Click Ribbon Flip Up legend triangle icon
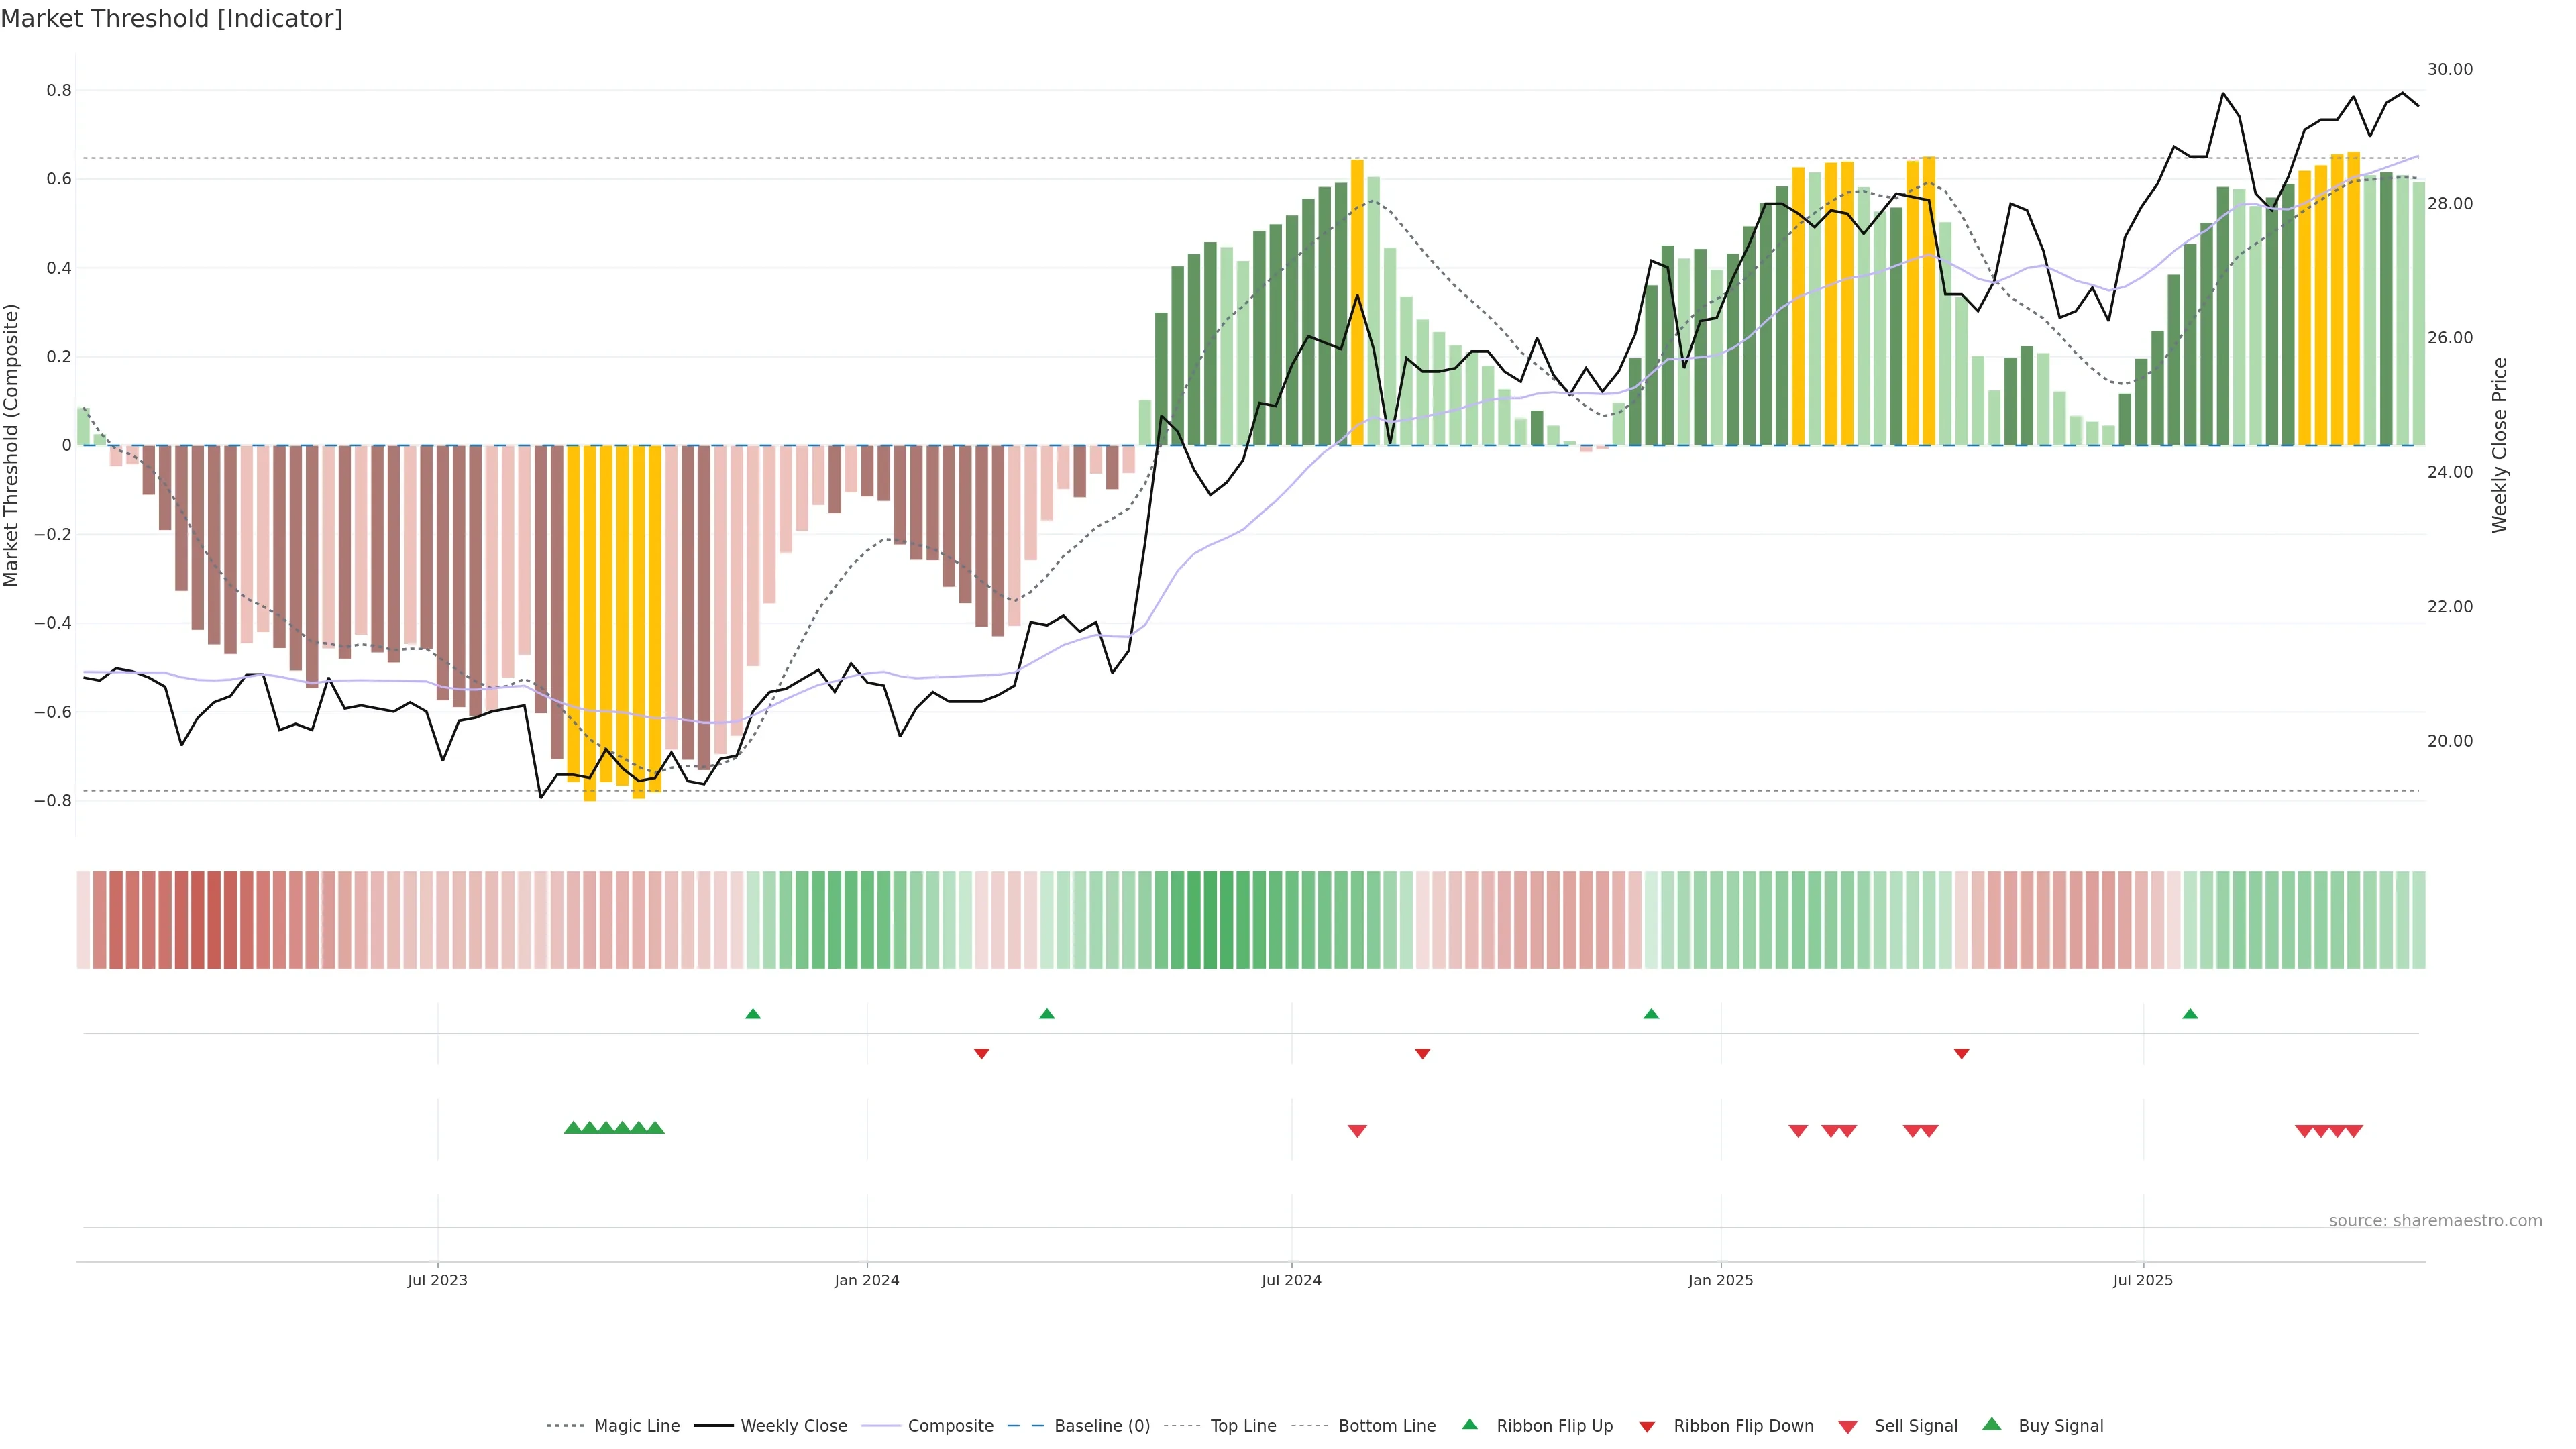The height and width of the screenshot is (1449, 2576). [x=1469, y=1424]
